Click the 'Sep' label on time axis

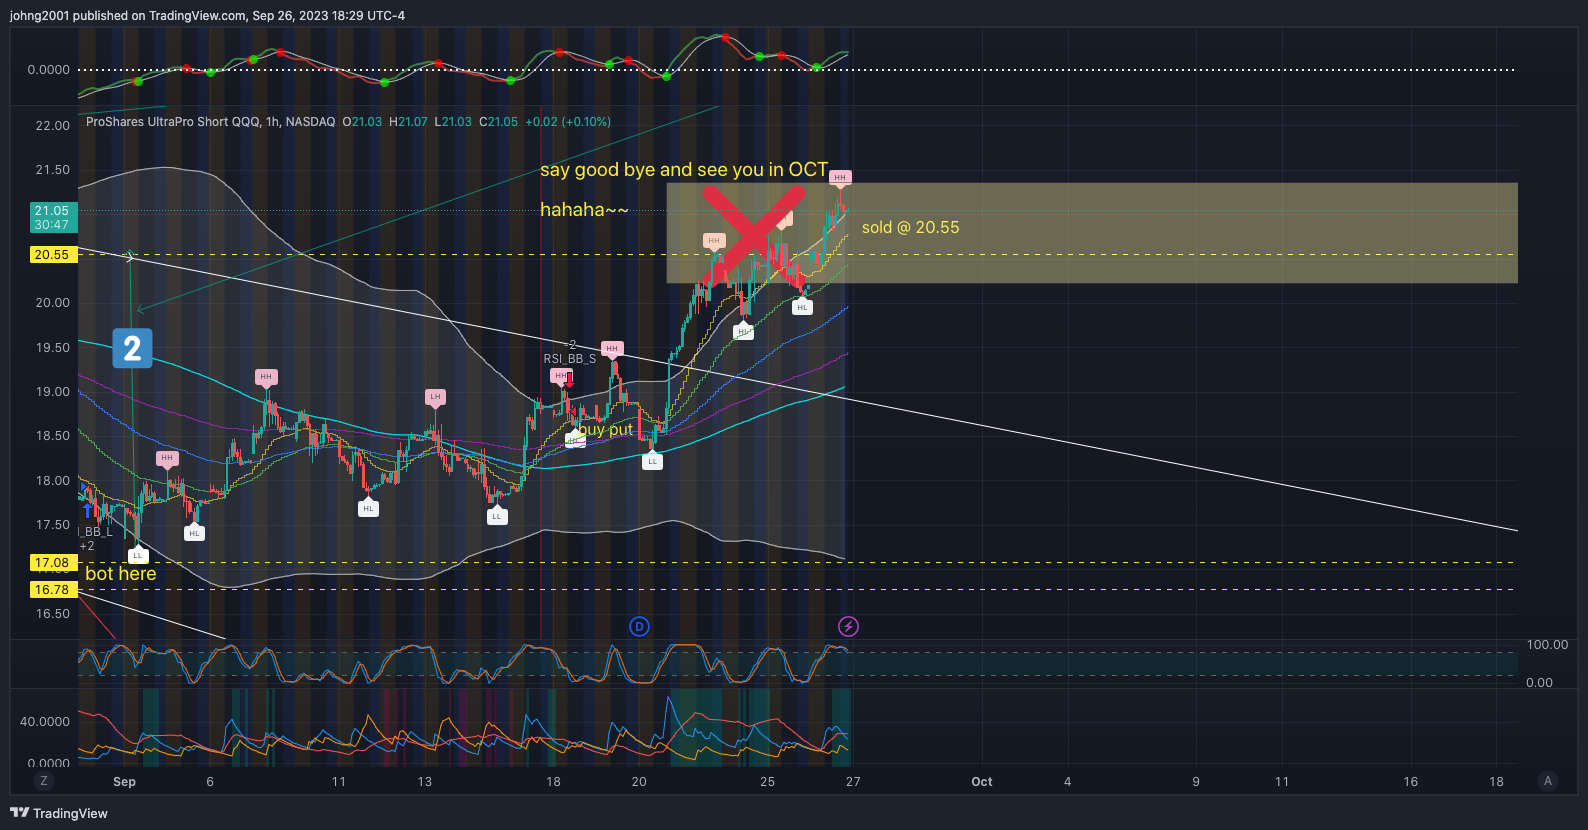(124, 782)
